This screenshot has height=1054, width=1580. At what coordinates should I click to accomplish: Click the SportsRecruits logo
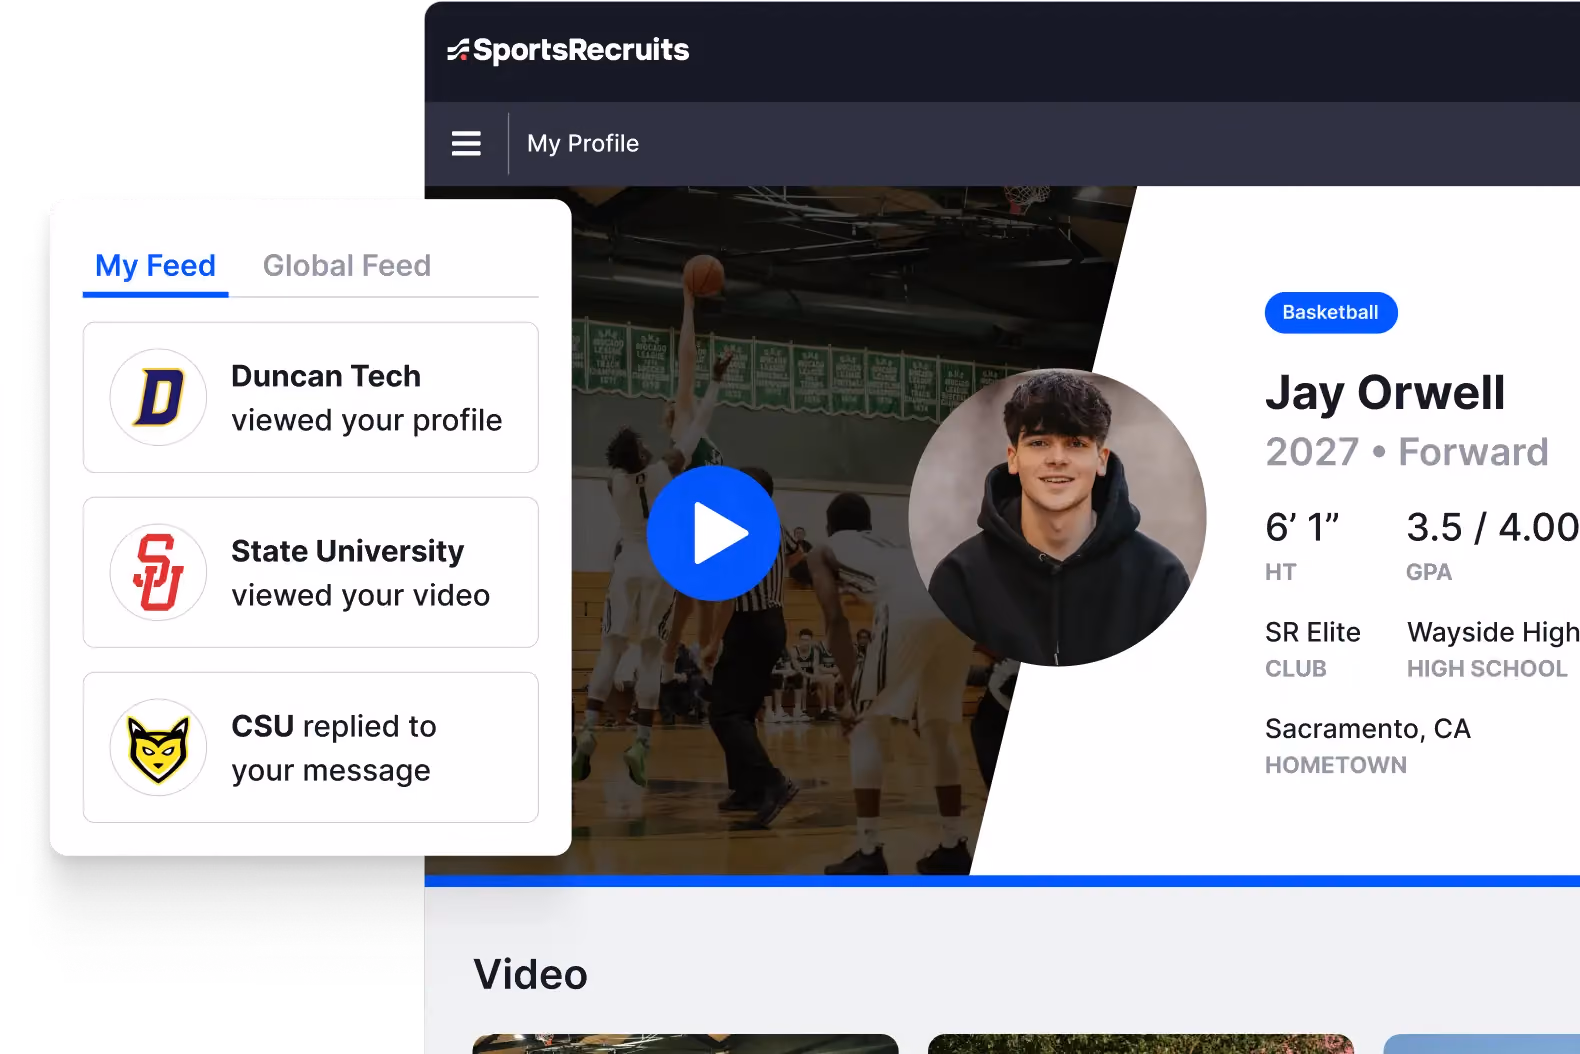click(x=568, y=50)
